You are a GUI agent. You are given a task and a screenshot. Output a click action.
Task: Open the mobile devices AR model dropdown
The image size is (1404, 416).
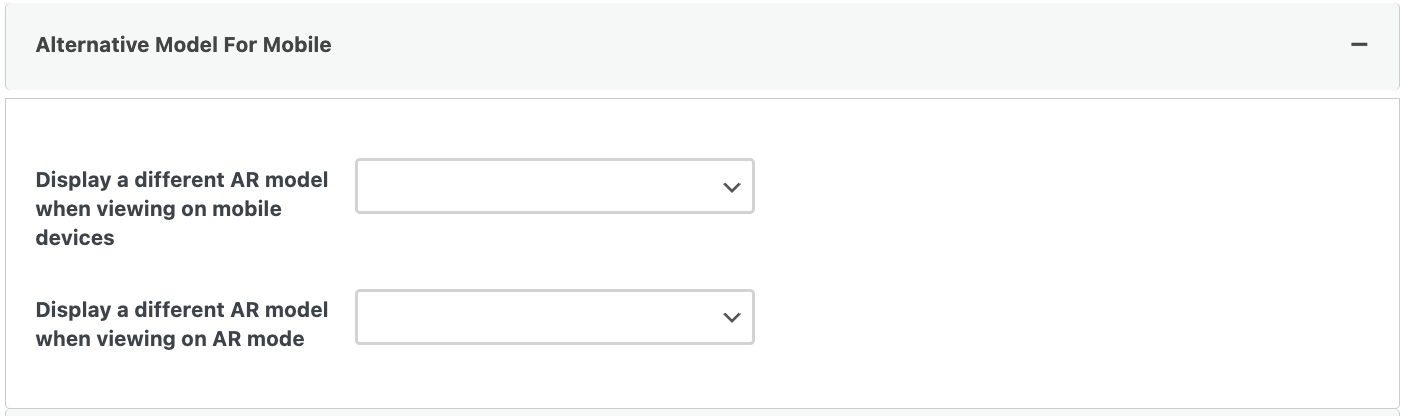click(x=554, y=186)
